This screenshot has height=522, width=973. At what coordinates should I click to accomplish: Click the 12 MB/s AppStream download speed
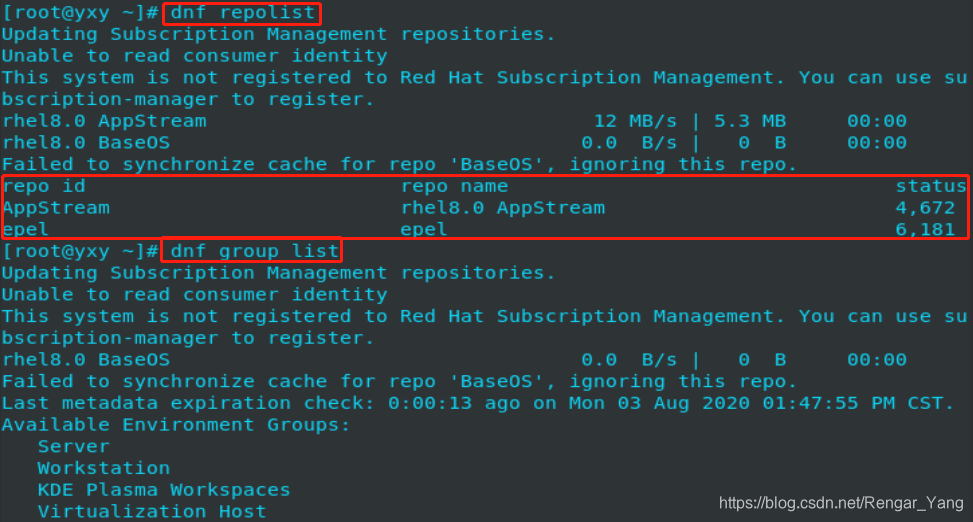pos(635,120)
